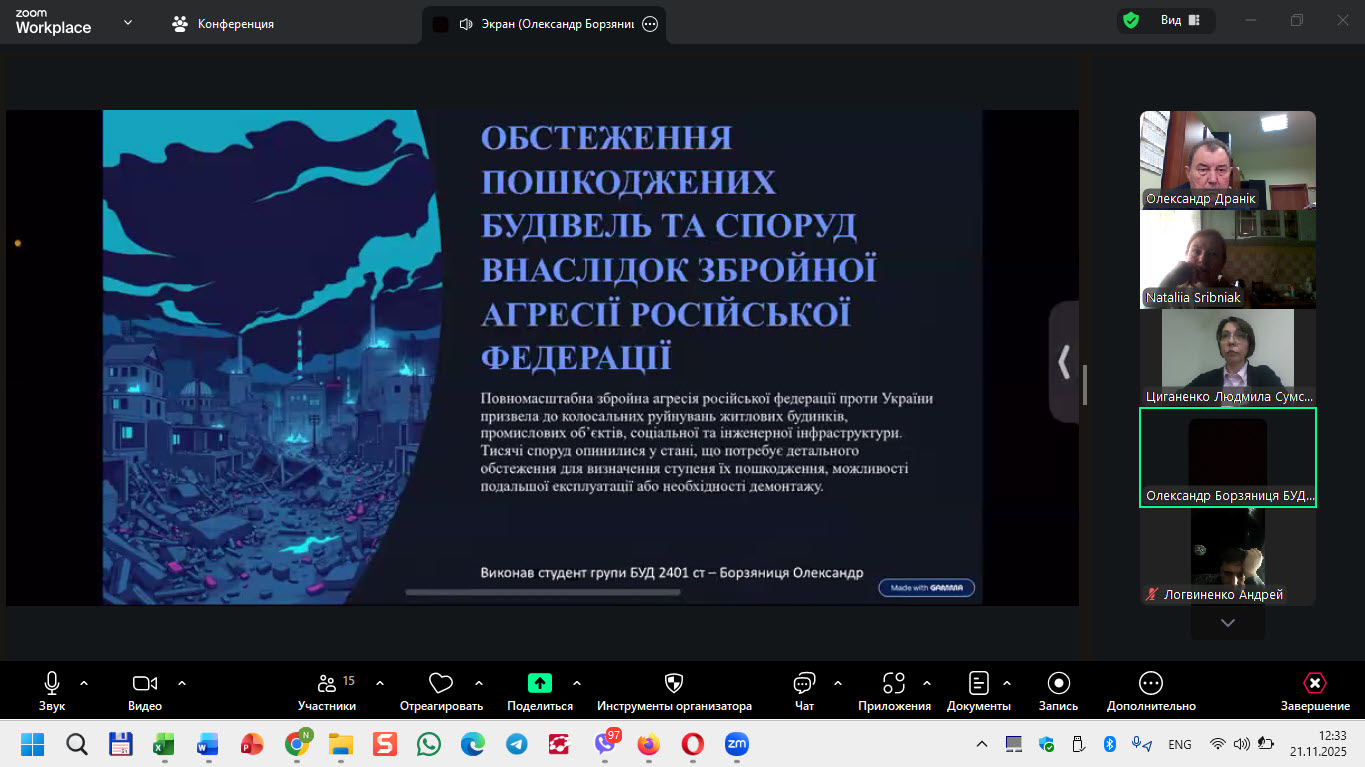
Task: Open Дополнительно more options icon
Action: coord(1151,684)
